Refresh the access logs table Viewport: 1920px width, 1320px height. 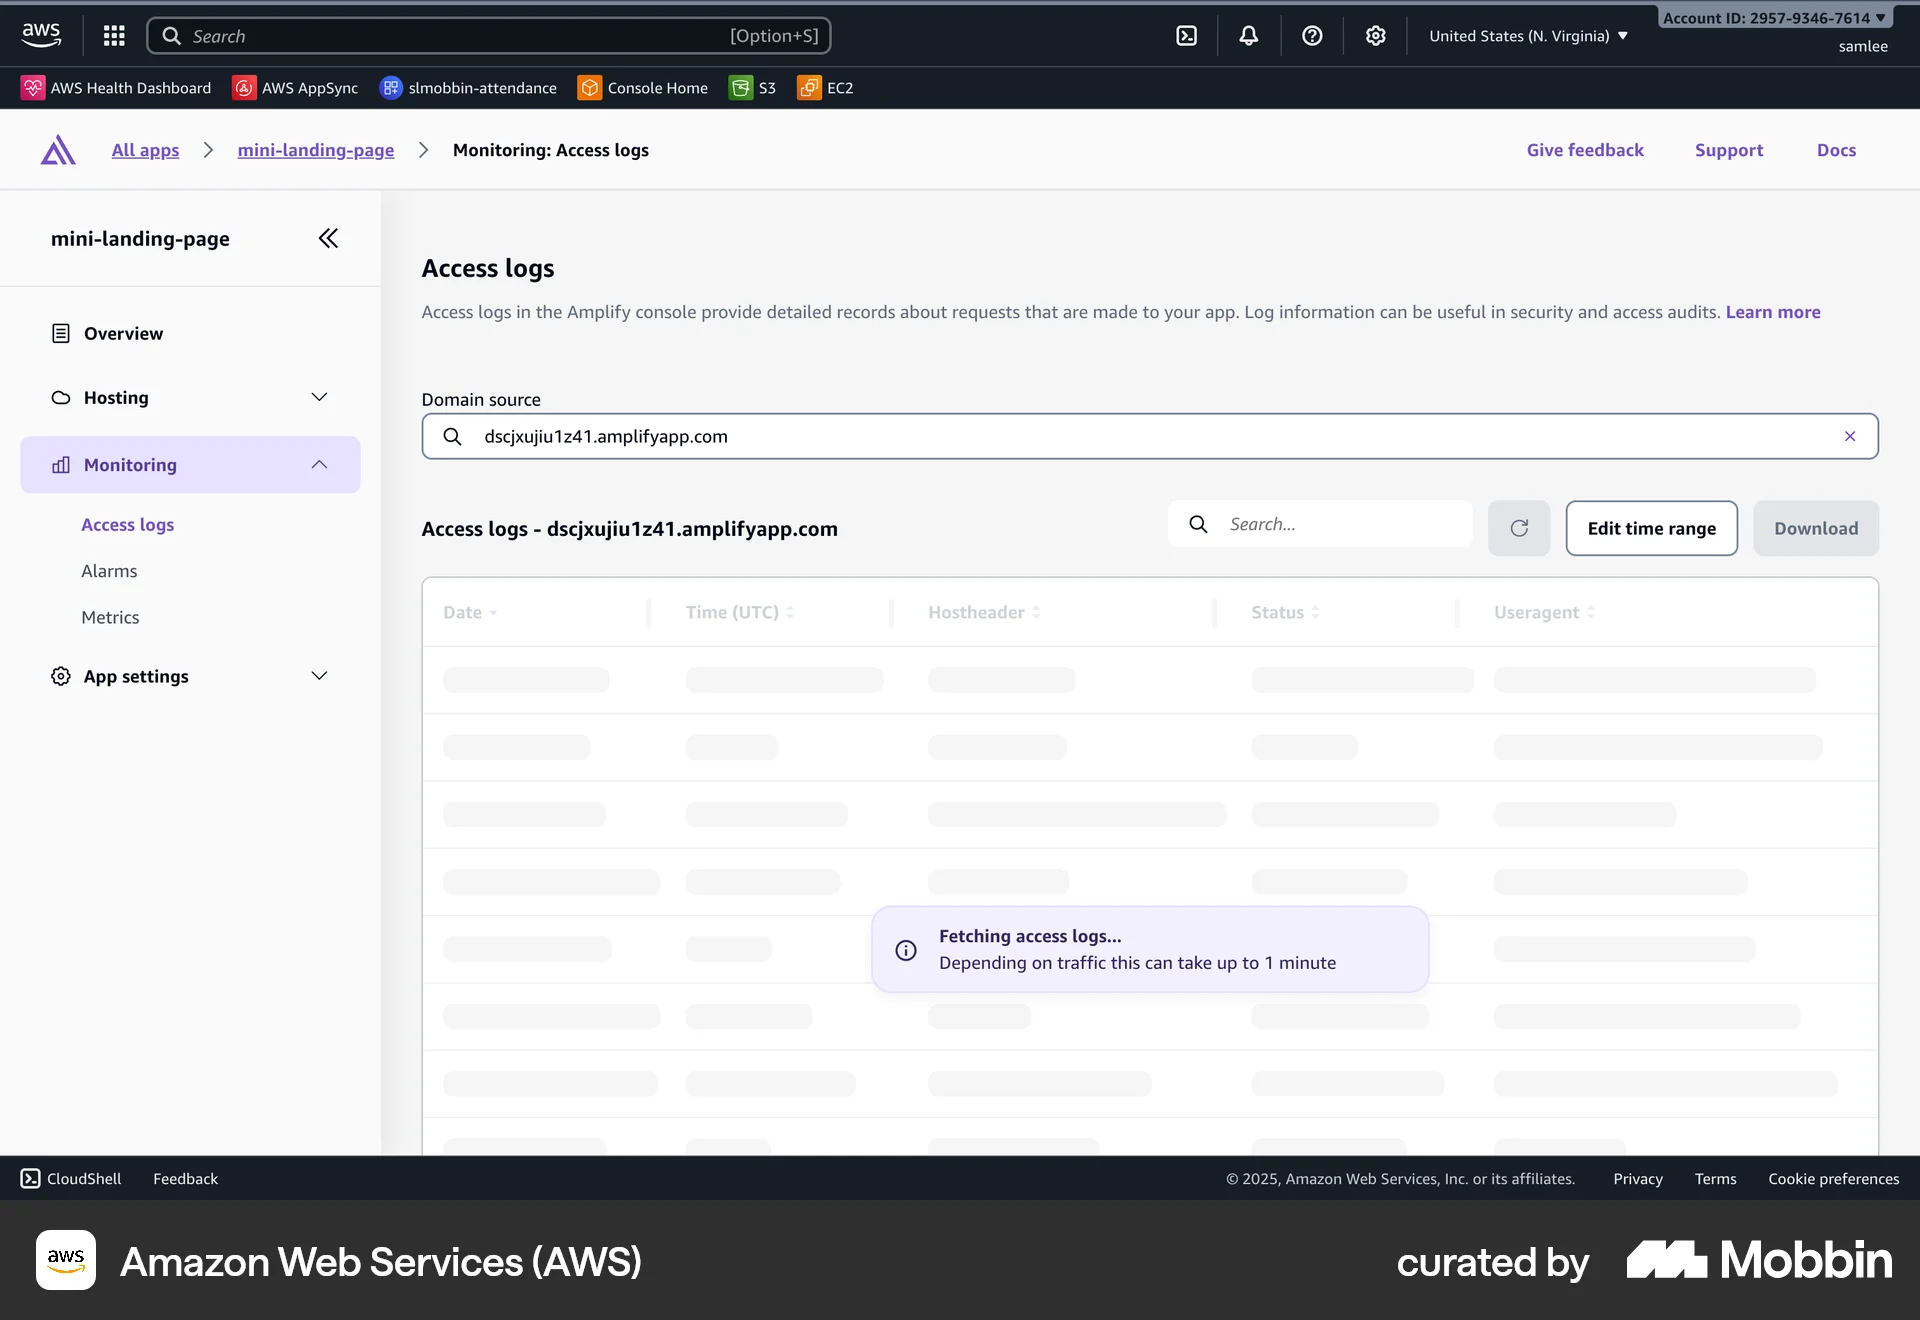point(1519,528)
